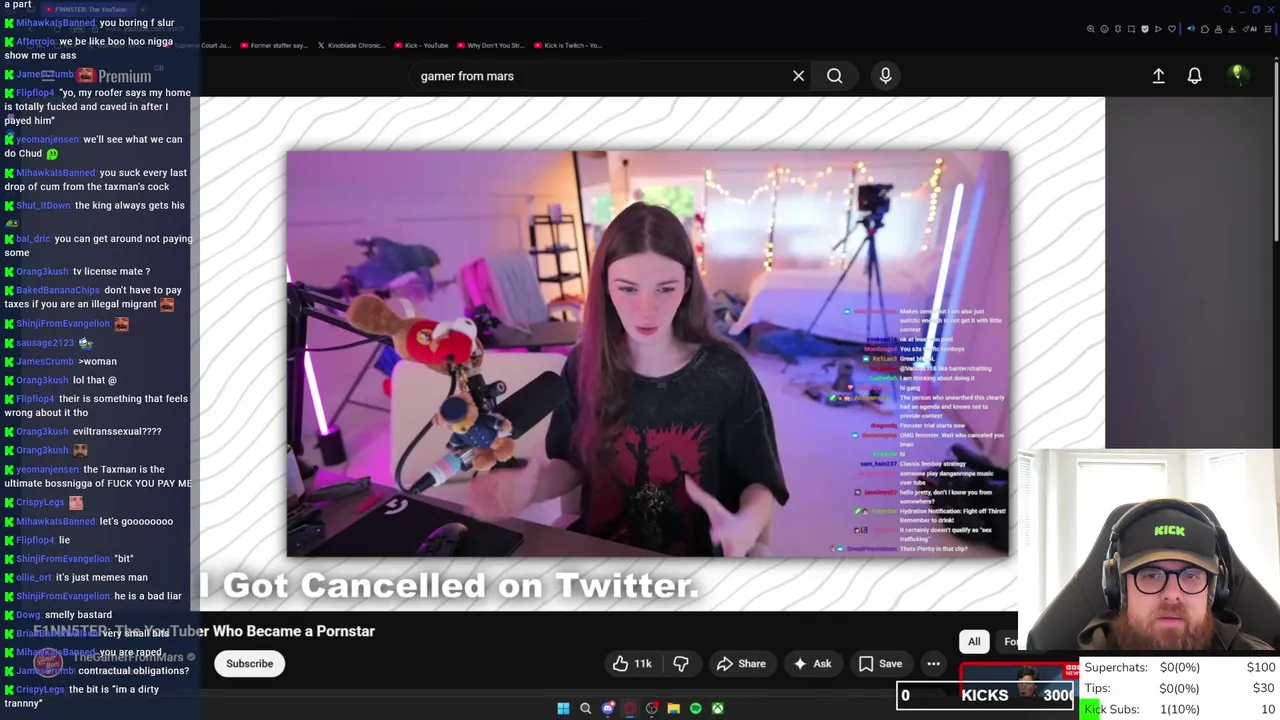This screenshot has width=1280, height=720.
Task: Click chat username 'yeomanjensen' near 'we'll see'
Action: point(47,140)
